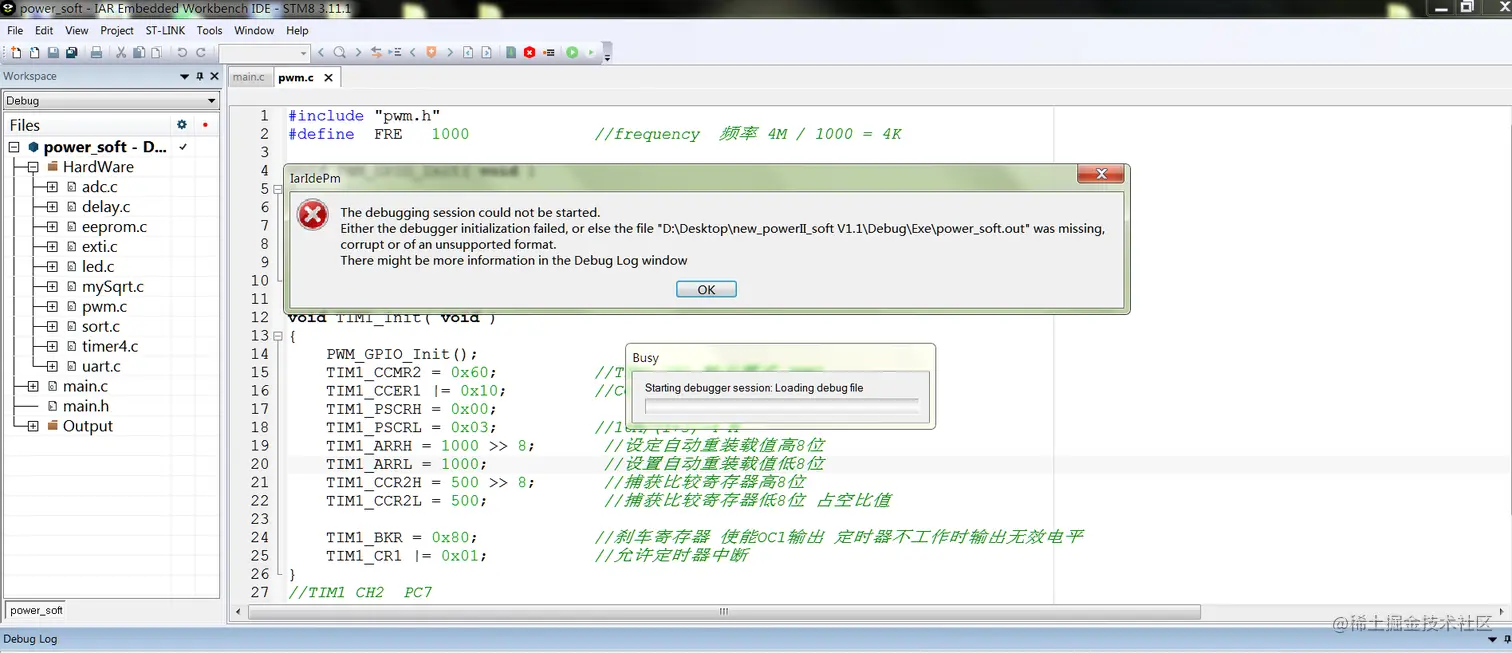Select main.h in the file tree
1512x653 pixels.
pyautogui.click(x=86, y=406)
